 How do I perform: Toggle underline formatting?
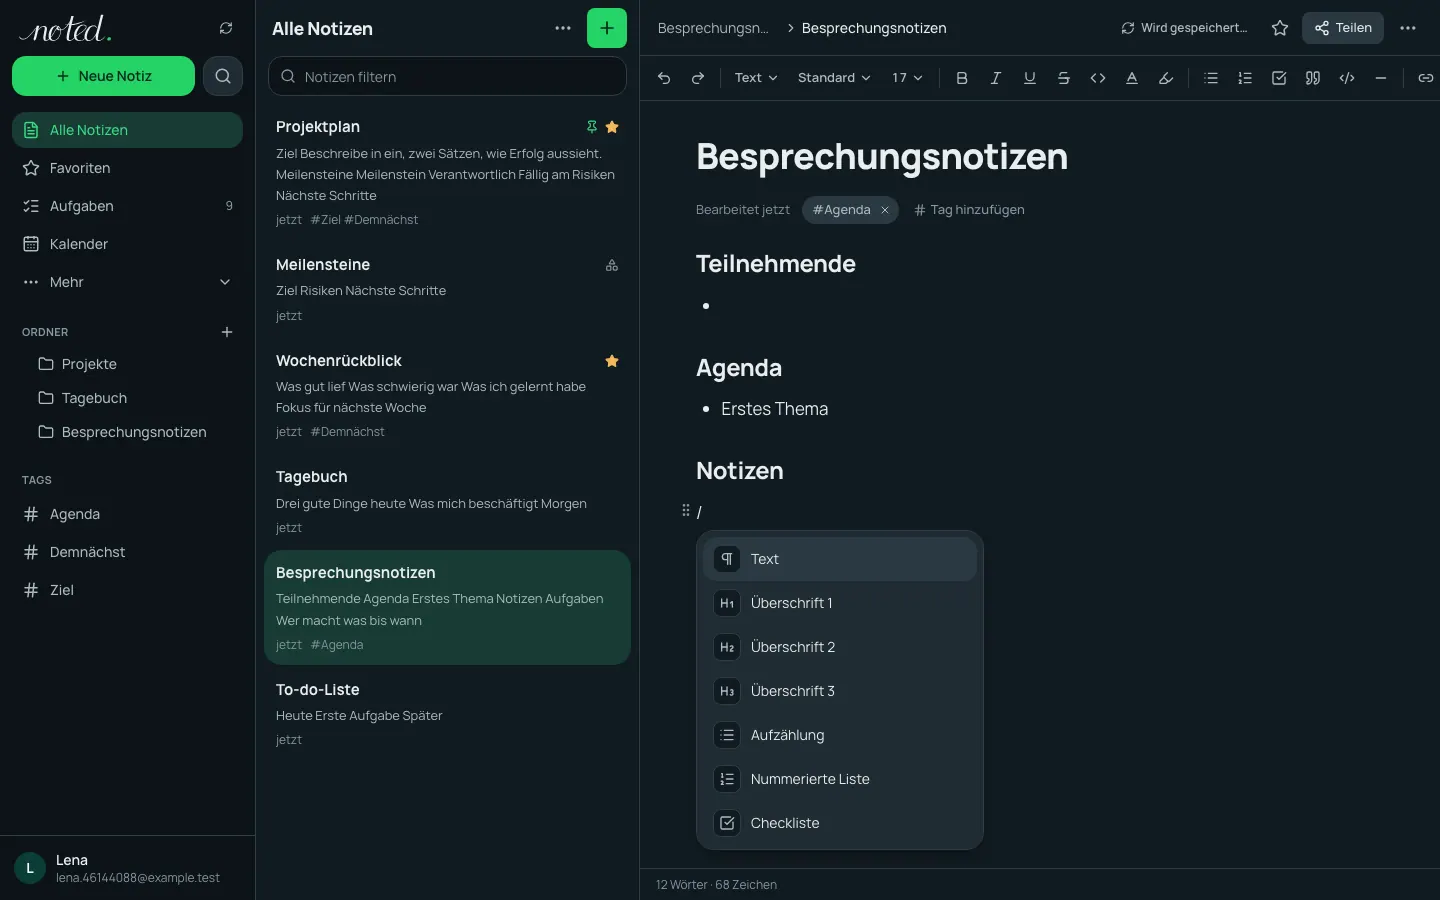pos(1030,78)
